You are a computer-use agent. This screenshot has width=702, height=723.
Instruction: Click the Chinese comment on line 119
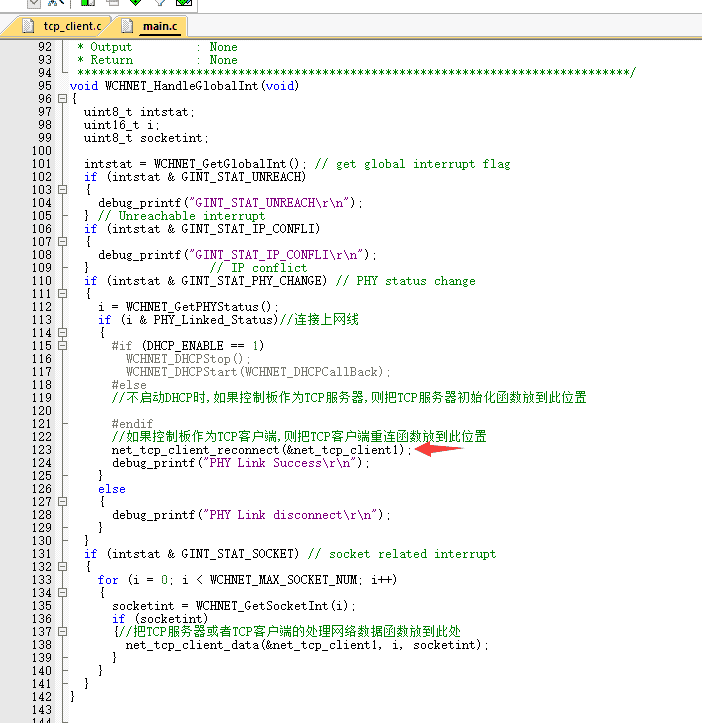[x=349, y=397]
